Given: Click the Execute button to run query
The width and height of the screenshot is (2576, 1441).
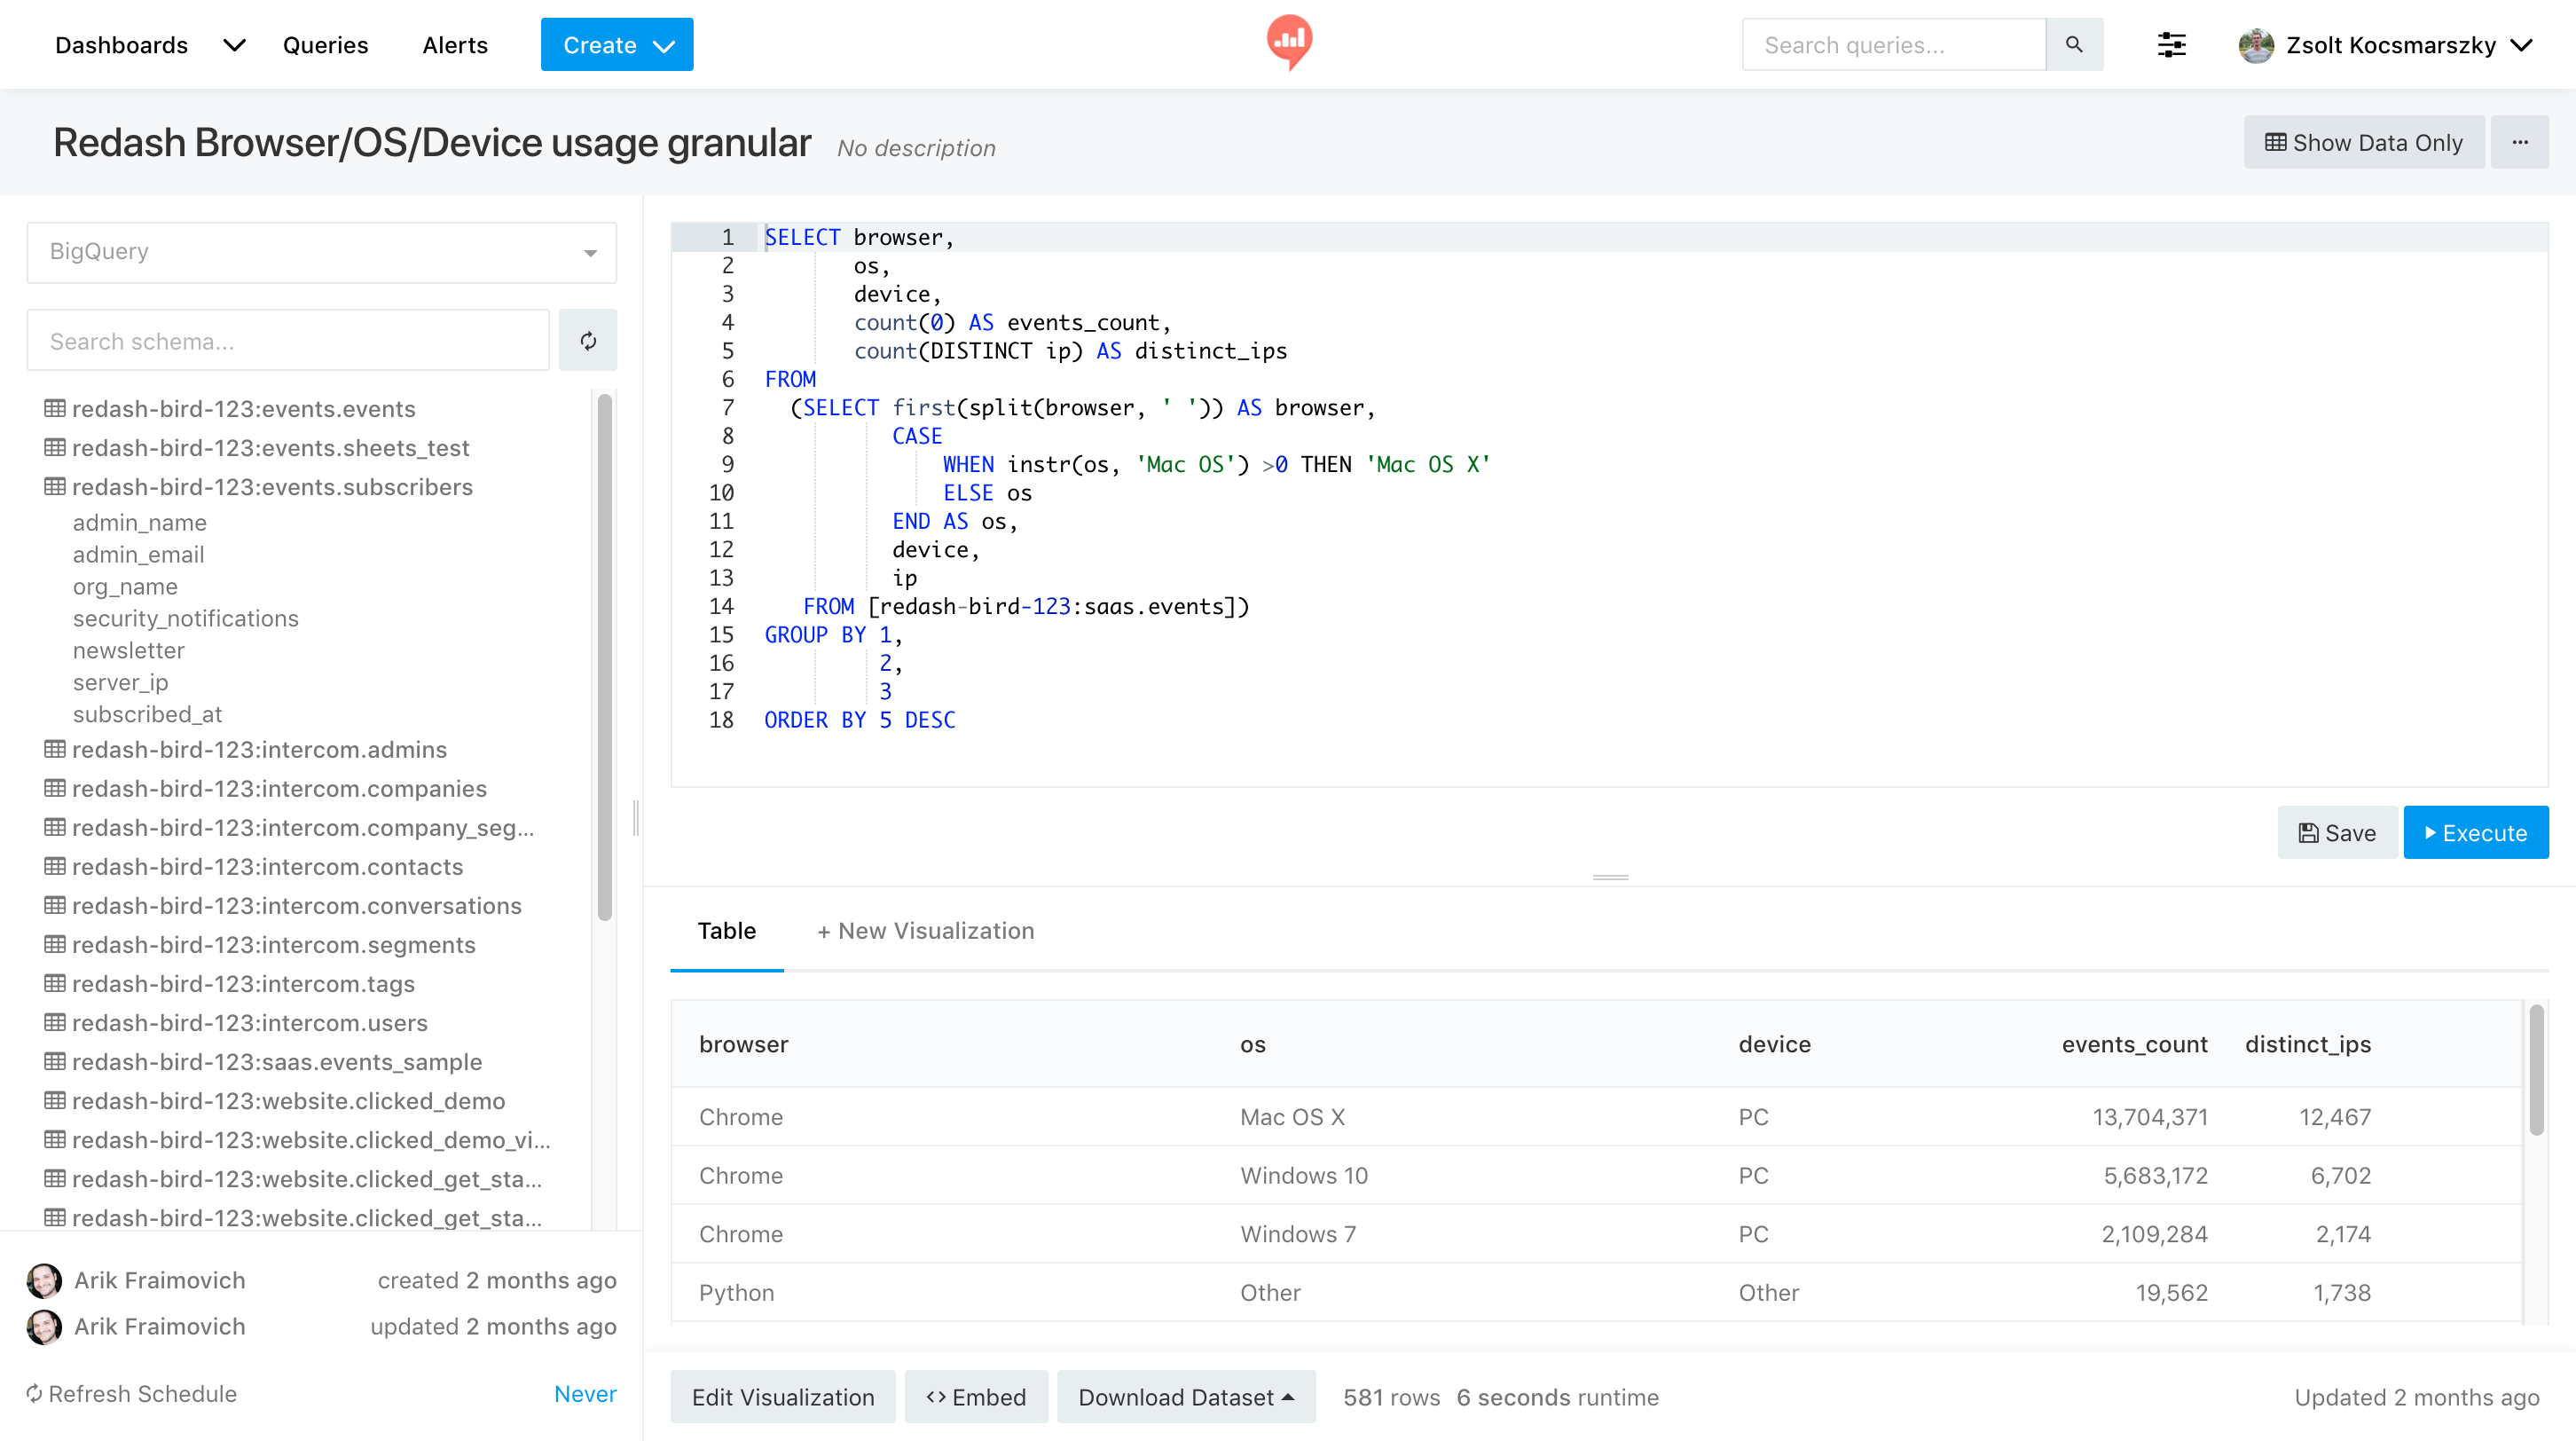Looking at the screenshot, I should pyautogui.click(x=2475, y=832).
